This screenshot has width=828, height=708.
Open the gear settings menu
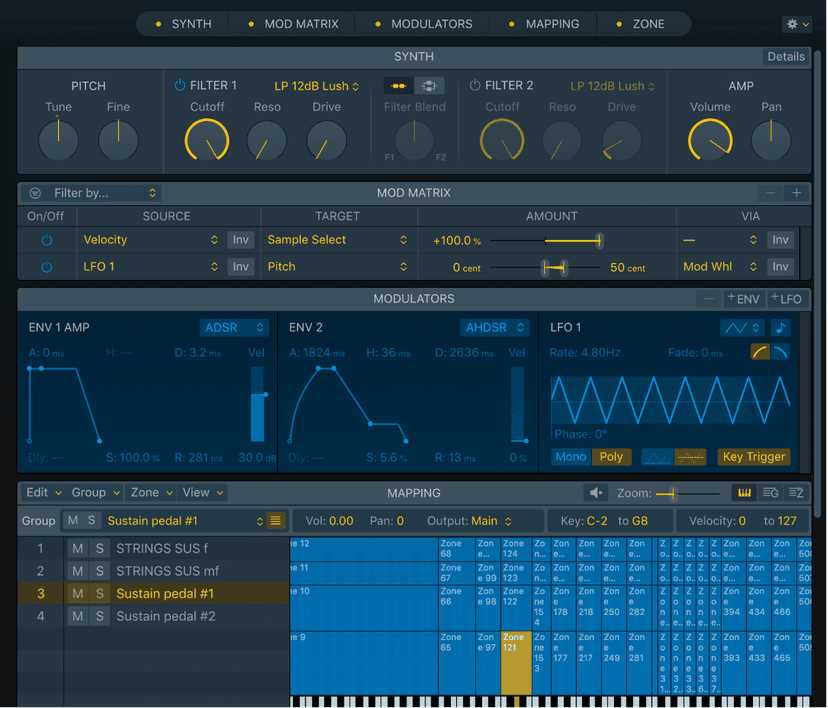point(796,24)
